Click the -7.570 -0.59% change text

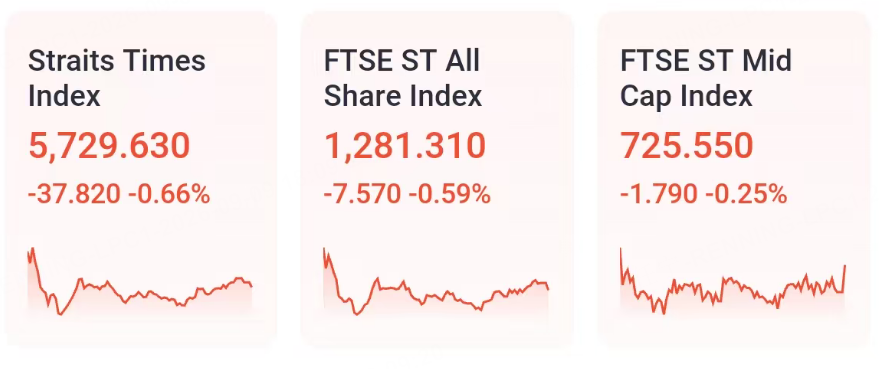pos(407,195)
